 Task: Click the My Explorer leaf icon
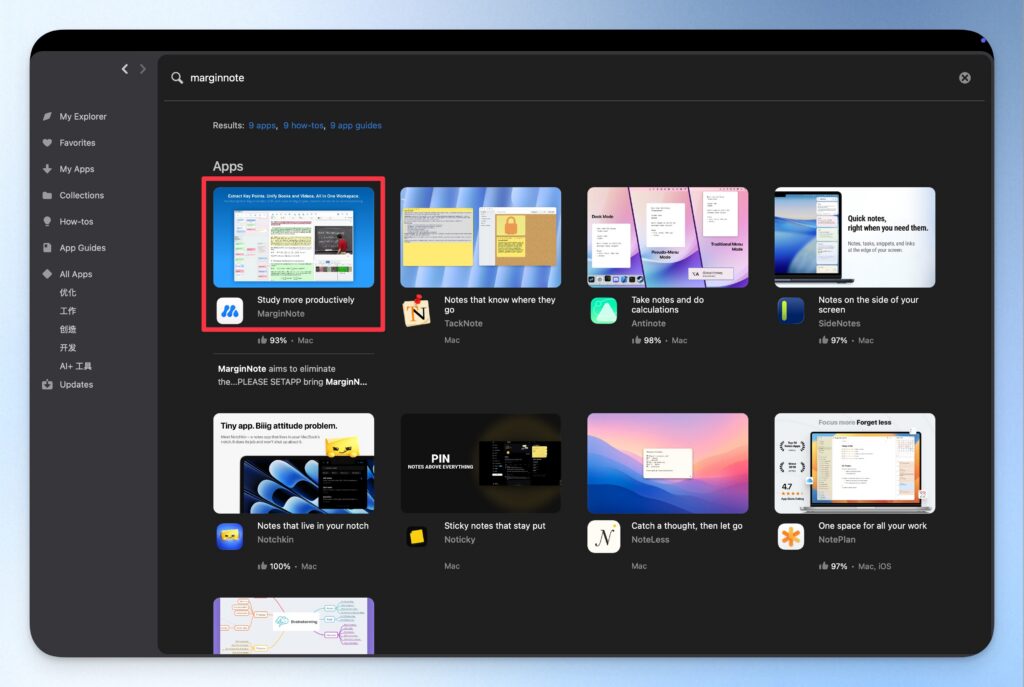click(x=47, y=116)
